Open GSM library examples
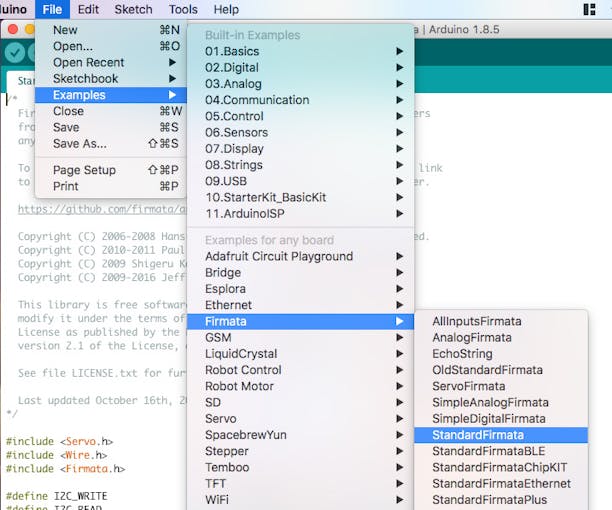Viewport: 612px width, 510px height. coord(301,338)
